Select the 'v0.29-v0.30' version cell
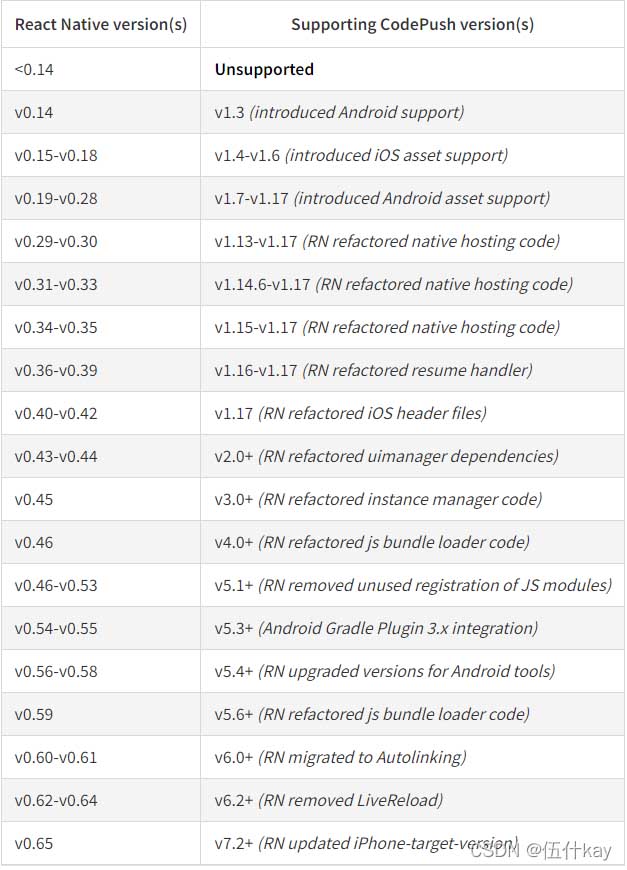Screen dimensions: 627x870 click(x=56, y=241)
